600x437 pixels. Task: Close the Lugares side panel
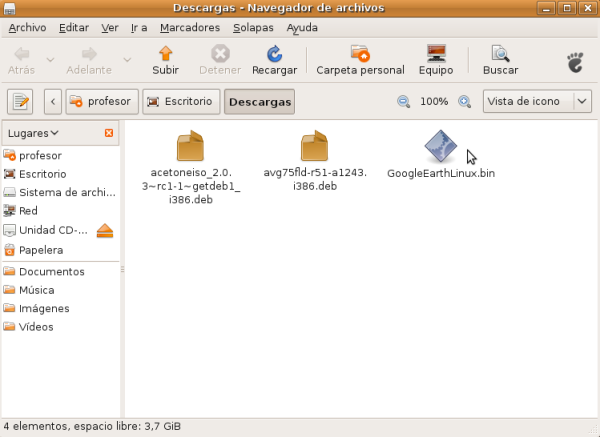pyautogui.click(x=109, y=133)
